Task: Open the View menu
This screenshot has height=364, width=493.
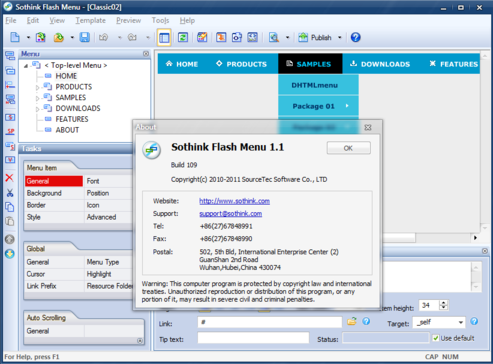Action: coord(57,20)
